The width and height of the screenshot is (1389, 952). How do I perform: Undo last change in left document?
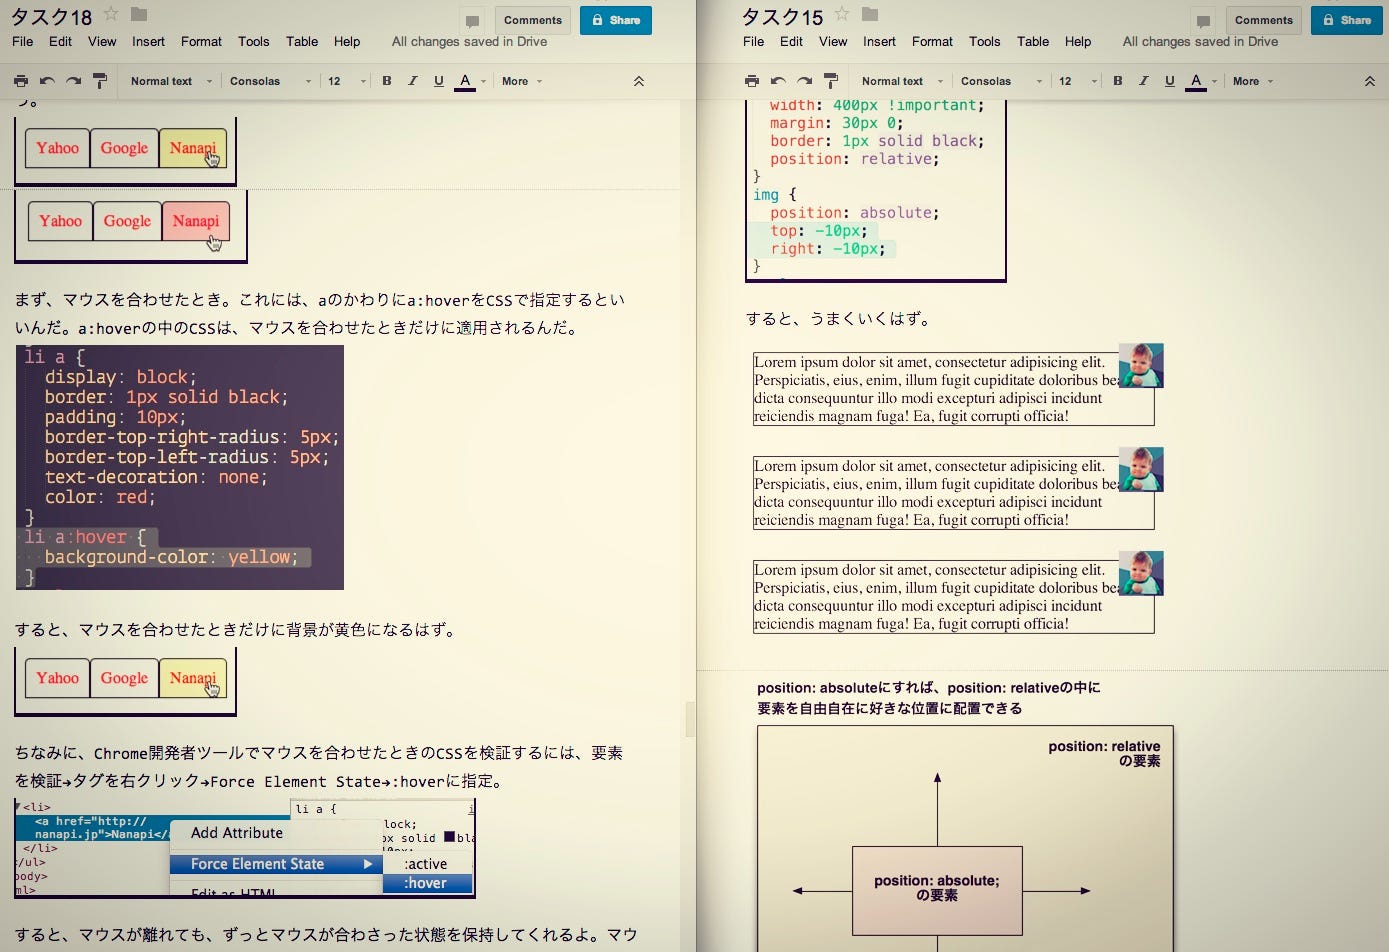(x=47, y=81)
